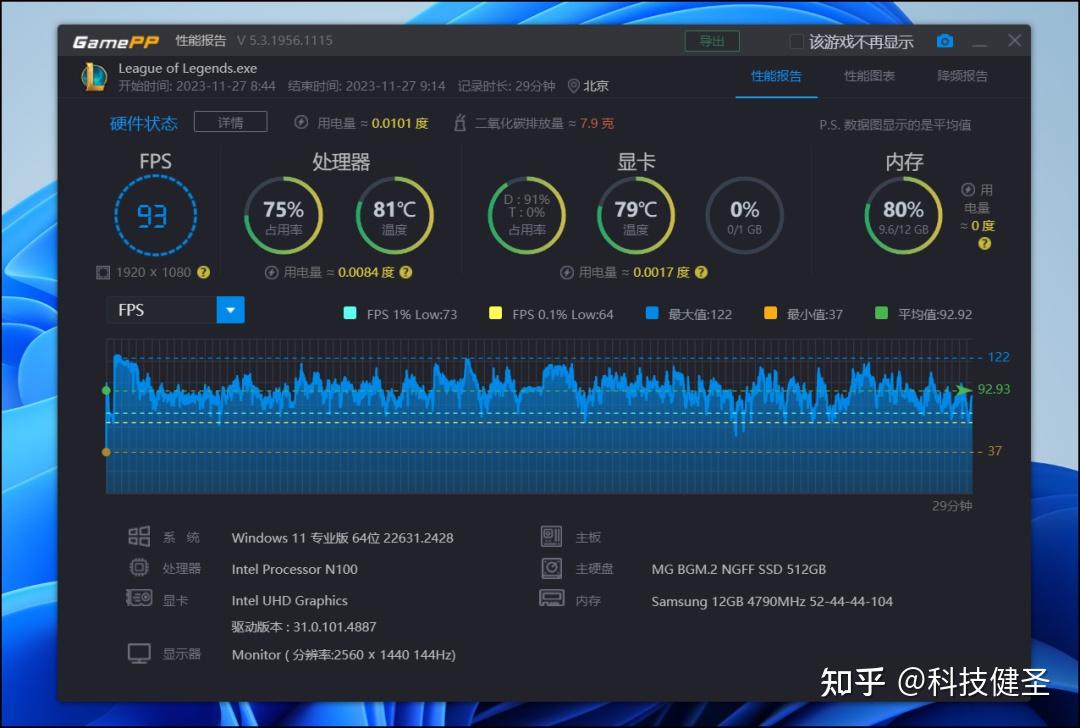
Task: Click the processor 75% usage gauge
Action: 284,216
